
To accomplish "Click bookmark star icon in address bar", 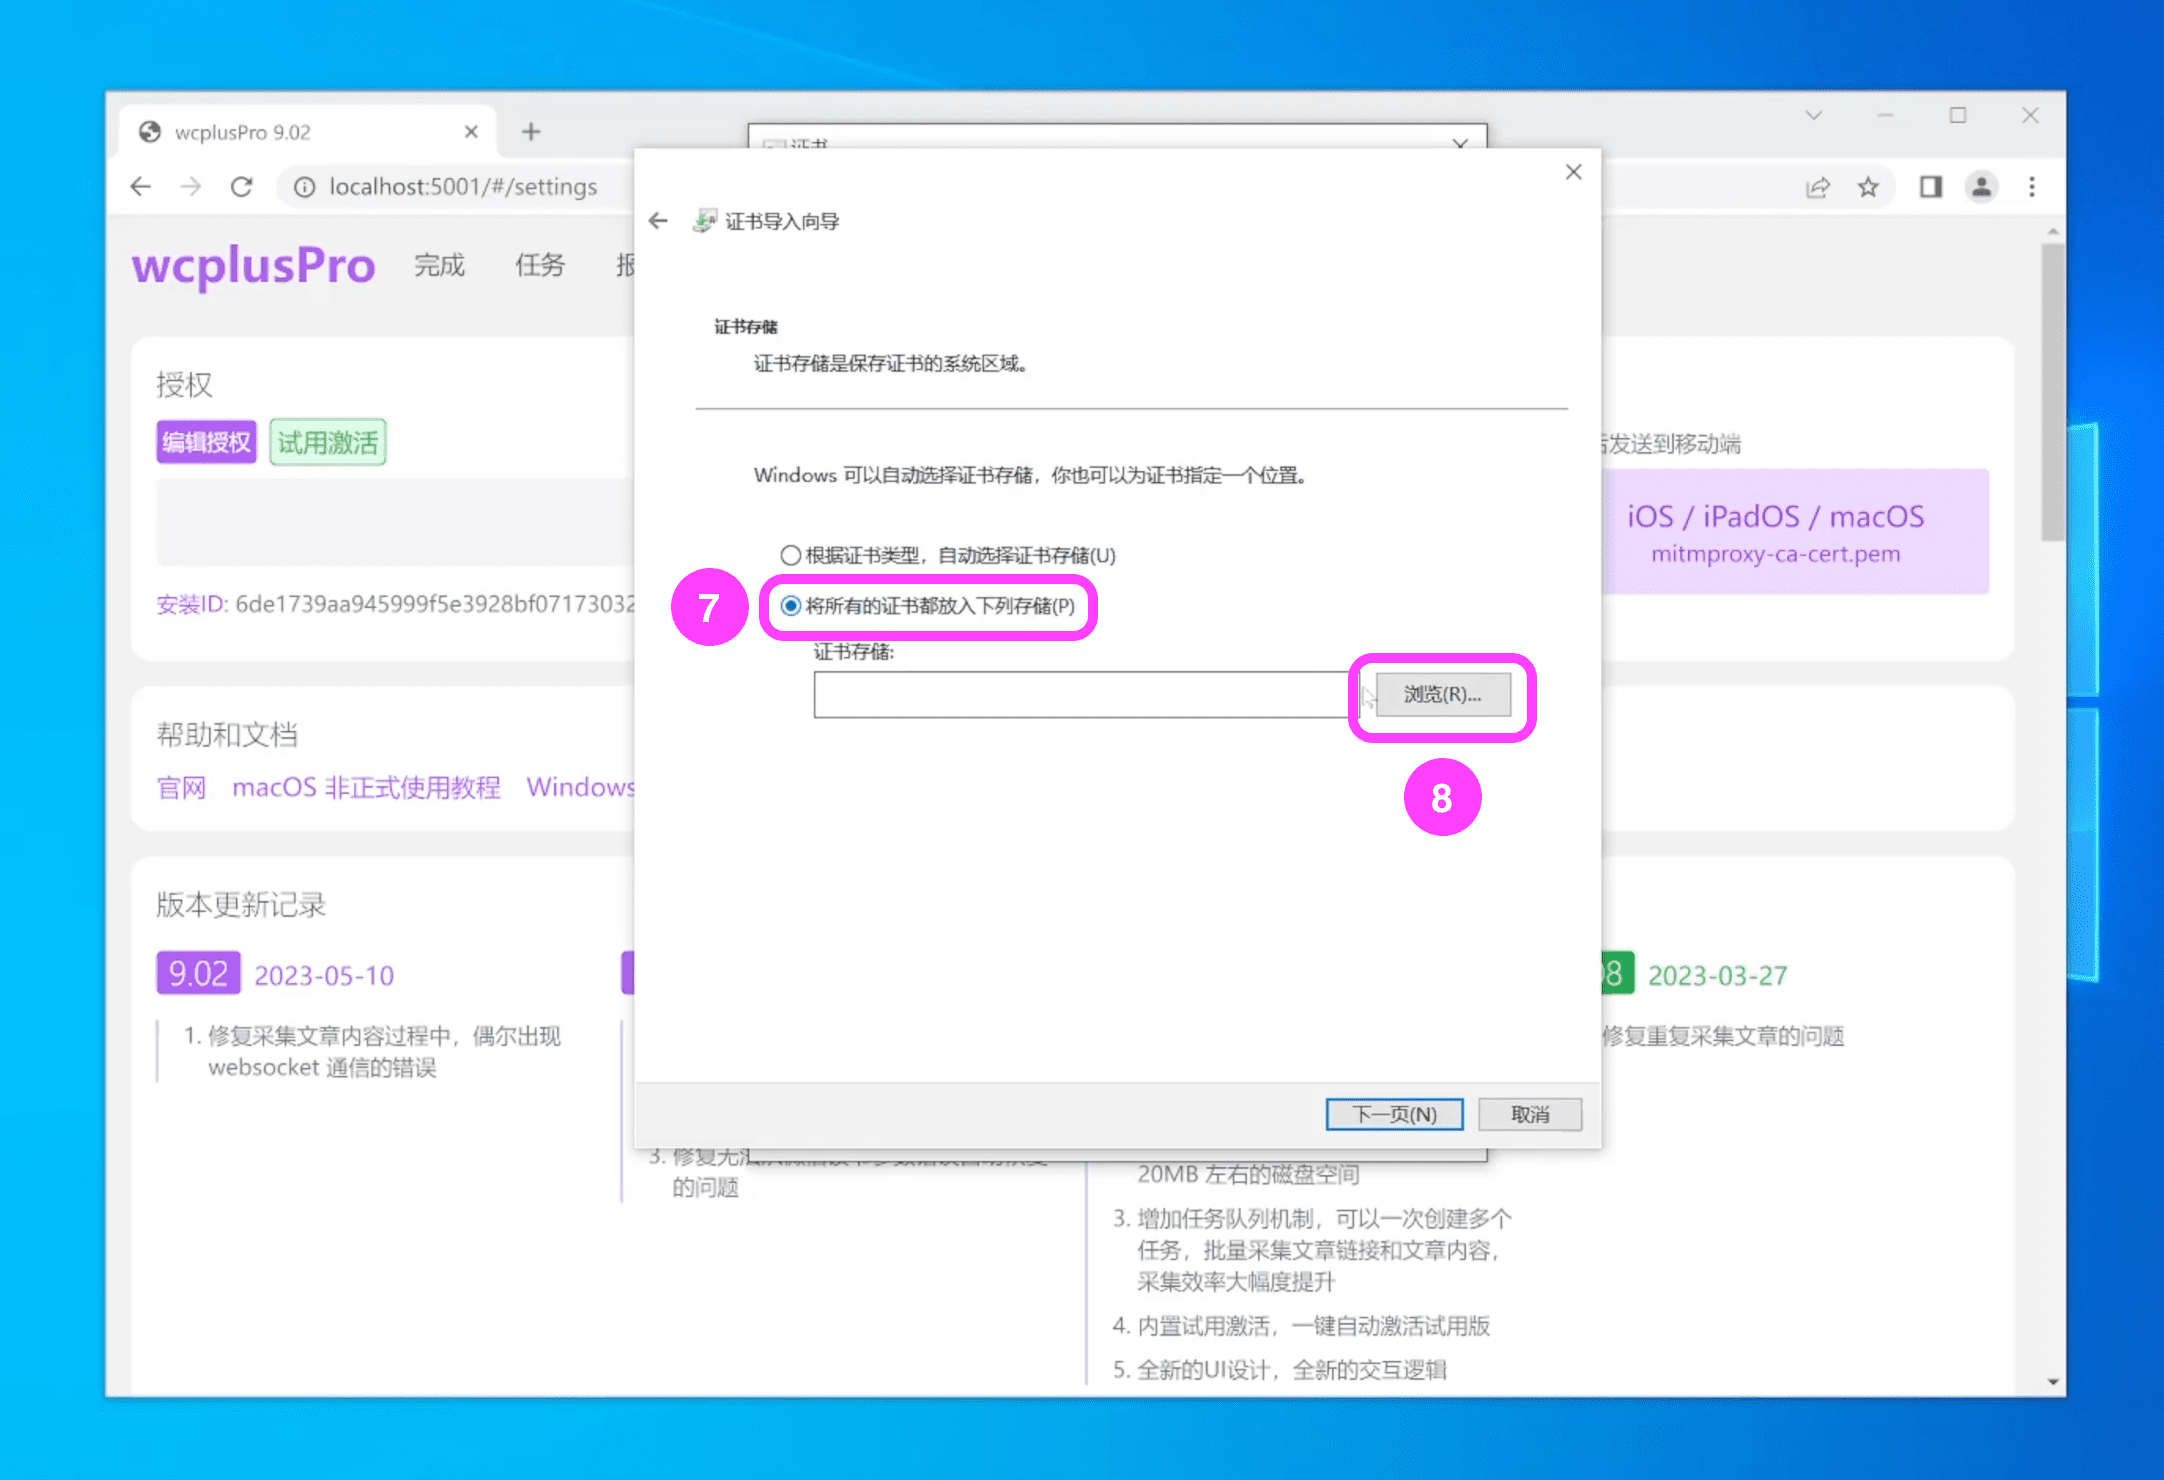I will pyautogui.click(x=1868, y=187).
